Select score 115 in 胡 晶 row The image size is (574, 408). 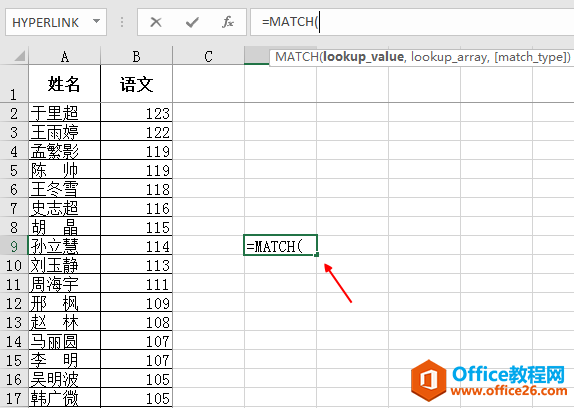coord(136,227)
